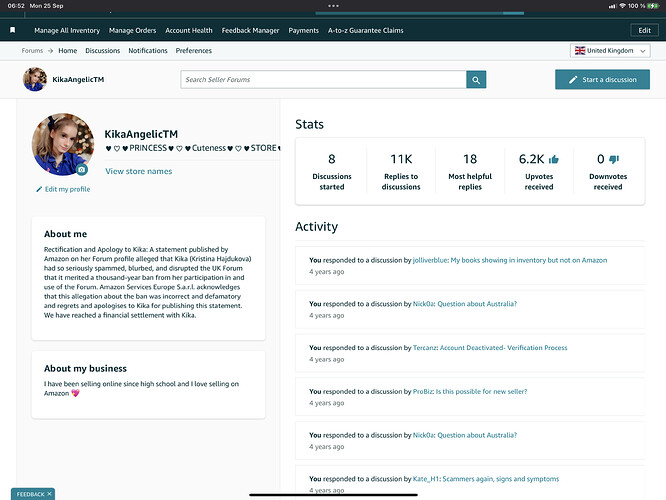The width and height of the screenshot is (666, 500).
Task: Focus the Search Seller Forums field
Action: [323, 79]
